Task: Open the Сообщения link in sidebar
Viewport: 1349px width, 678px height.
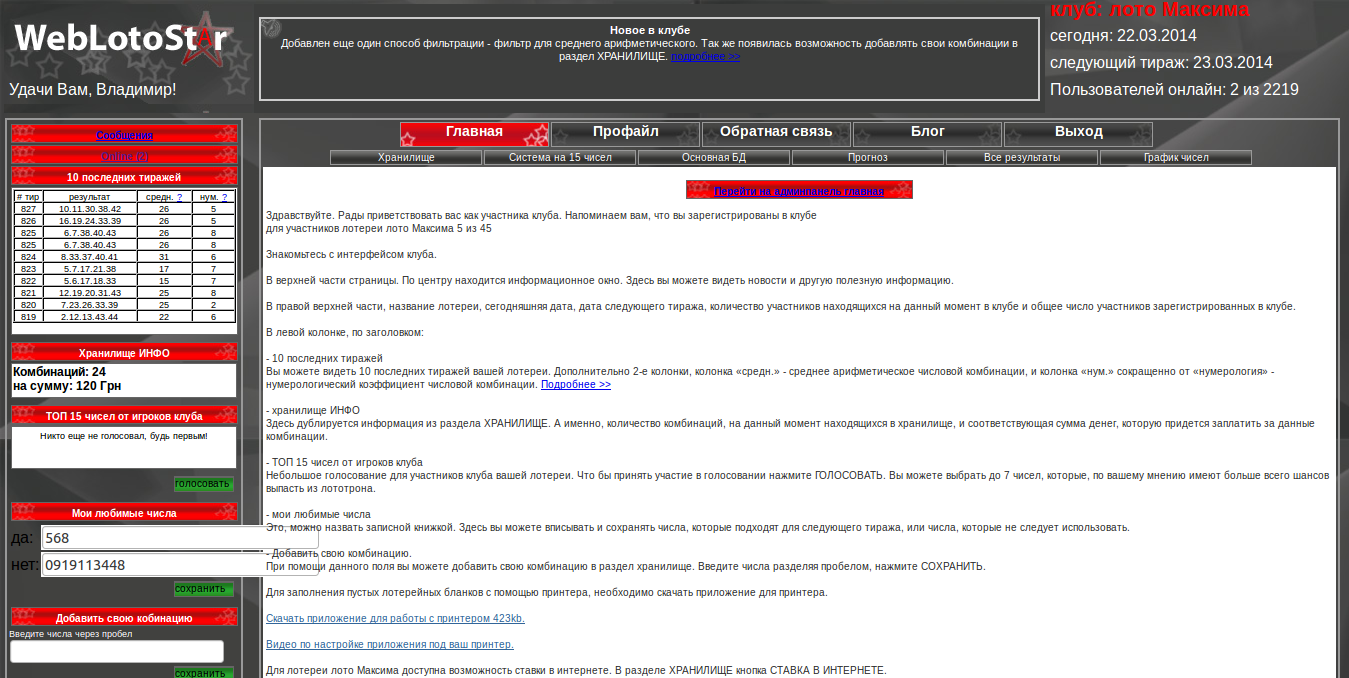Action: 124,135
